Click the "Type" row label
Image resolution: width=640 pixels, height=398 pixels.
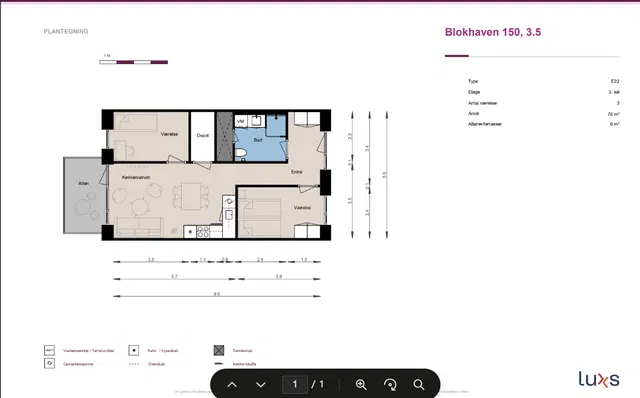click(473, 81)
